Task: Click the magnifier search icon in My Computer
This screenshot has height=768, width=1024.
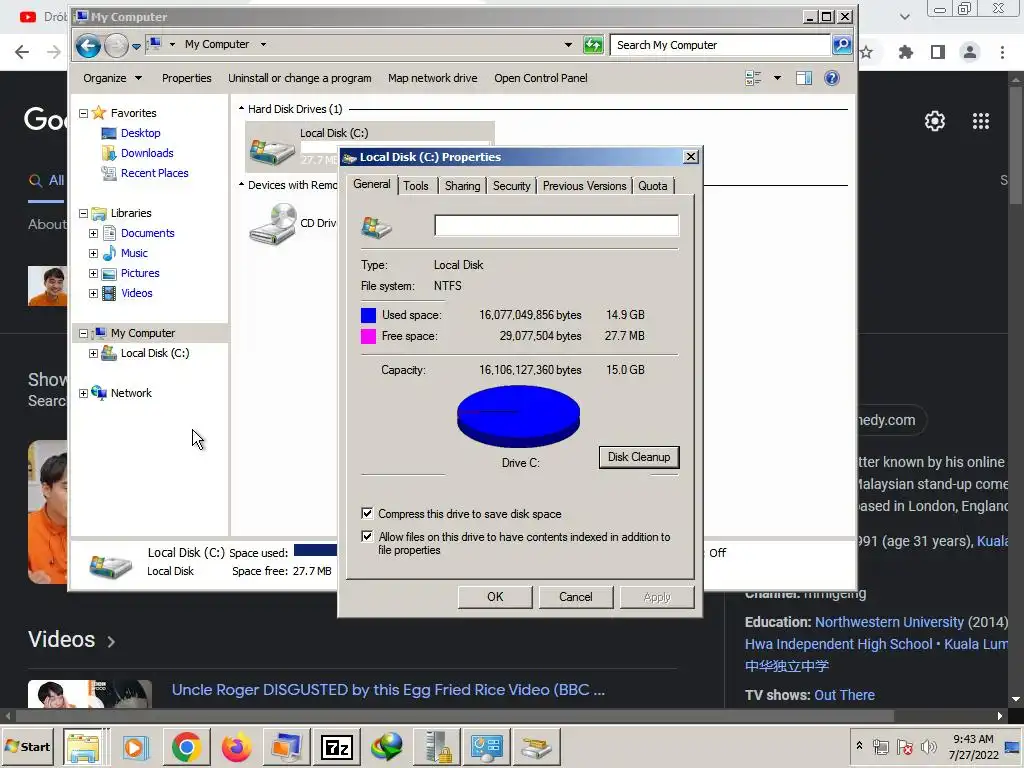Action: (x=842, y=45)
